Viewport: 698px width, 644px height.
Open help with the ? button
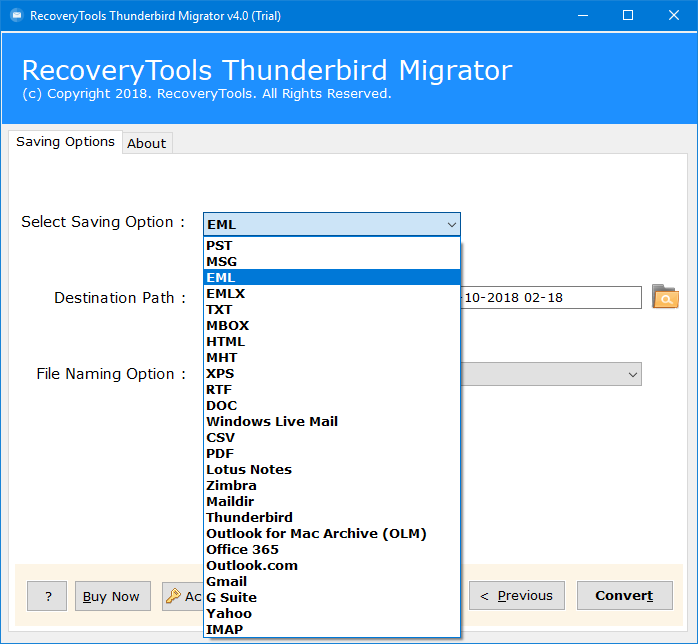tap(47, 596)
